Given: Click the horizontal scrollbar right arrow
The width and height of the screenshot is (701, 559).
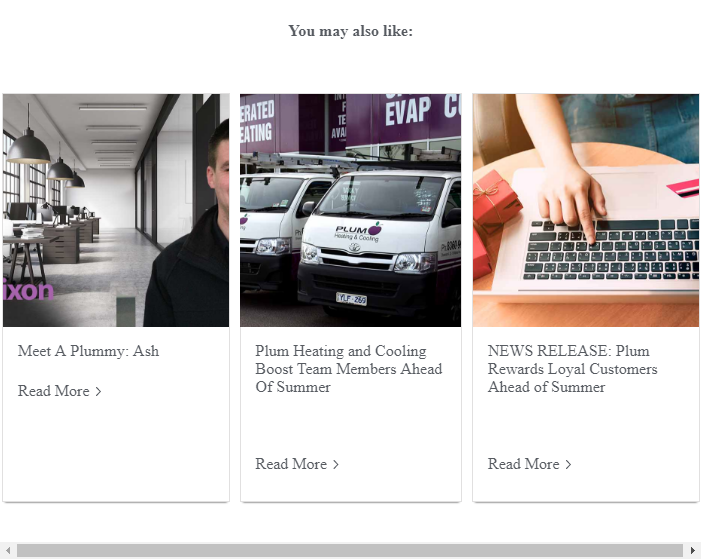Looking at the screenshot, I should pos(693,551).
